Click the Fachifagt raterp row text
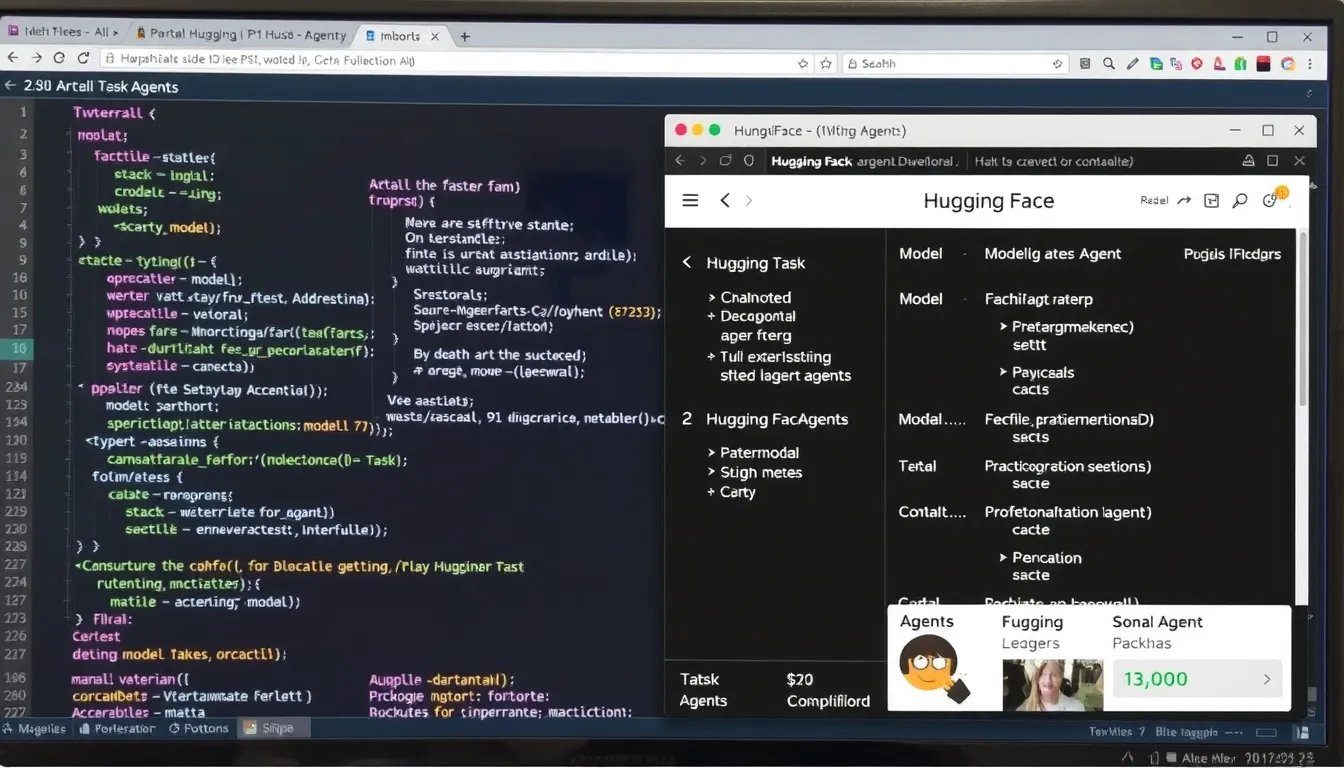 pos(1039,299)
